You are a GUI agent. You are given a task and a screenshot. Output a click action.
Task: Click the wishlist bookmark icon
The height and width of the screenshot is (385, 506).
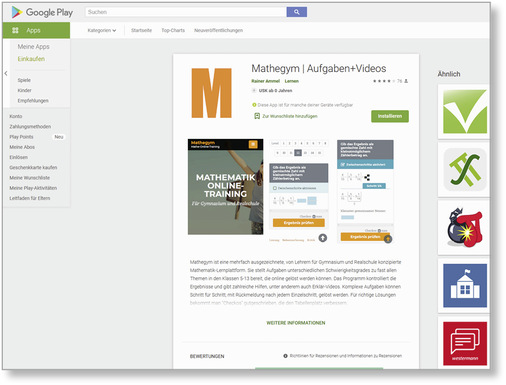click(x=257, y=116)
